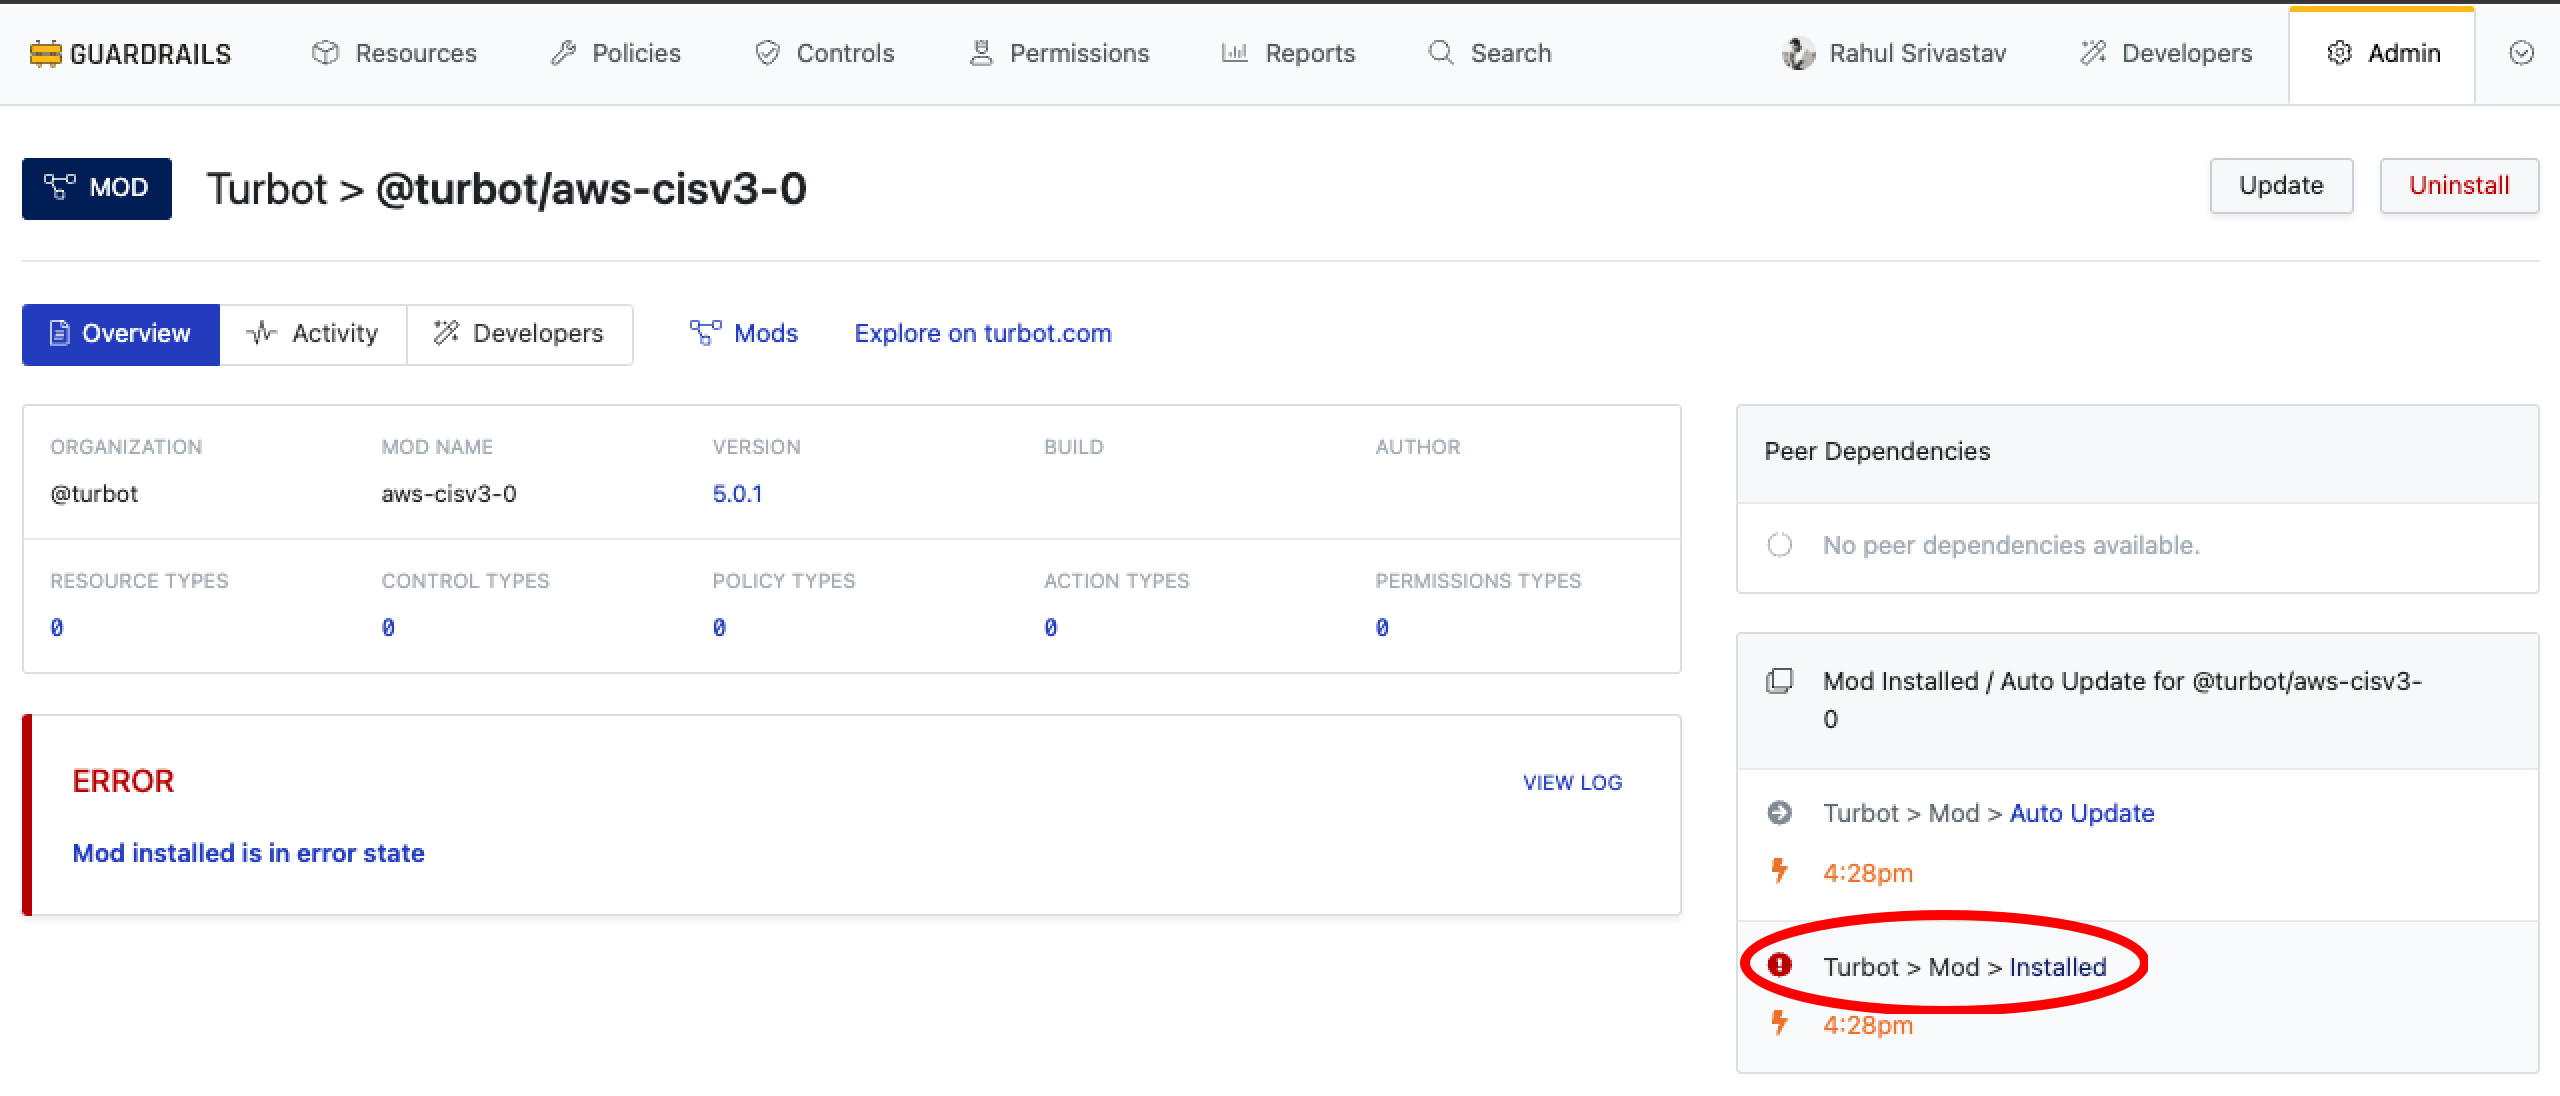This screenshot has width=2560, height=1096.
Task: Click the arrow icon beside Auto Update
Action: click(1779, 813)
